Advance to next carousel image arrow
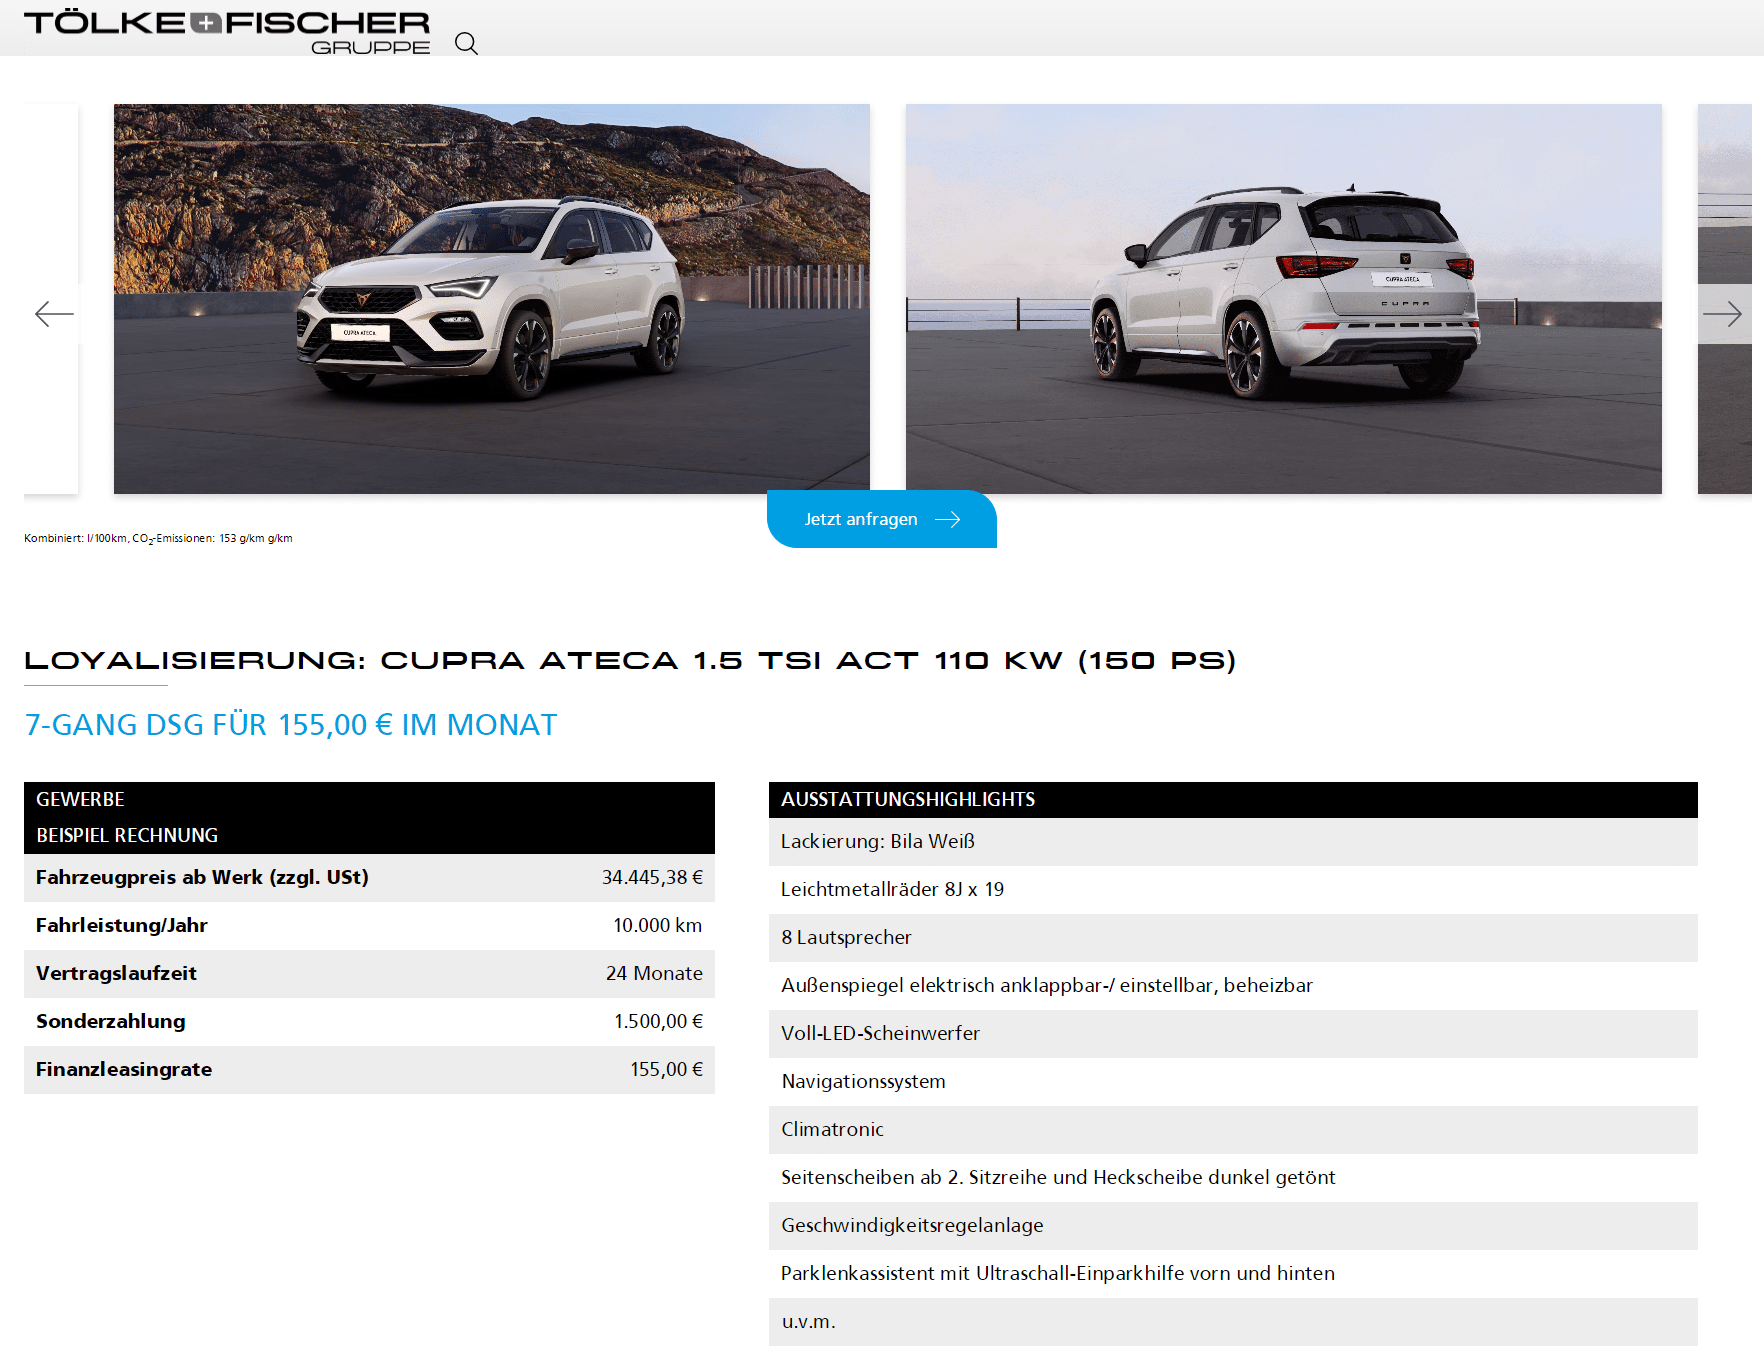The width and height of the screenshot is (1764, 1362). click(x=1722, y=314)
